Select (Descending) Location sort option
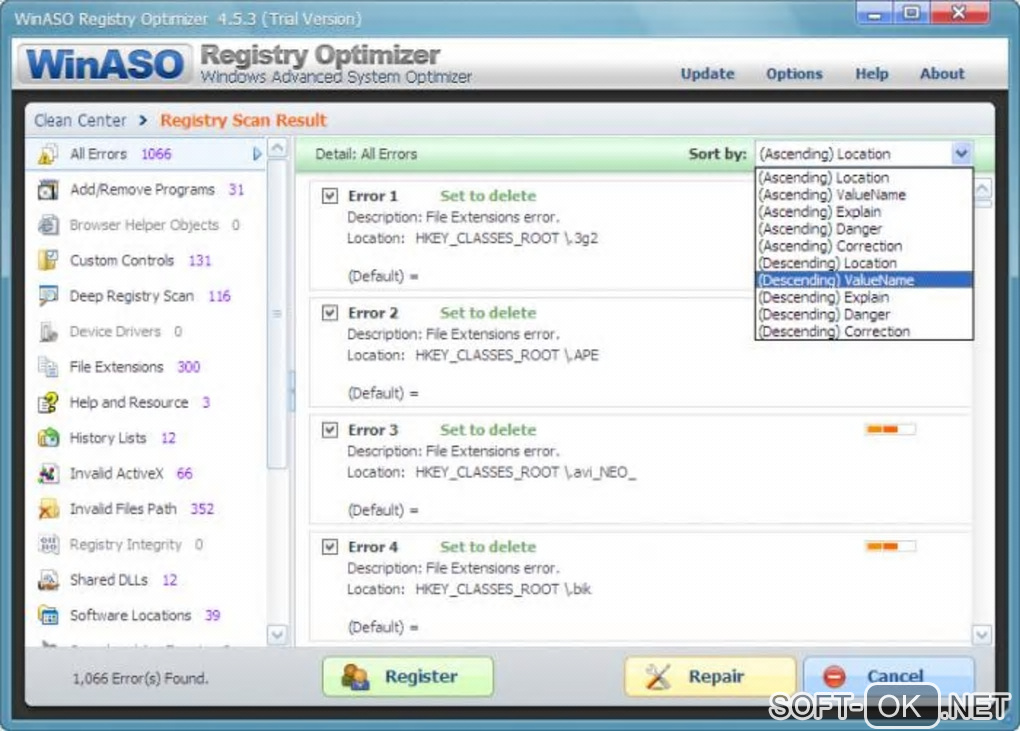This screenshot has width=1020, height=731. pos(864,263)
